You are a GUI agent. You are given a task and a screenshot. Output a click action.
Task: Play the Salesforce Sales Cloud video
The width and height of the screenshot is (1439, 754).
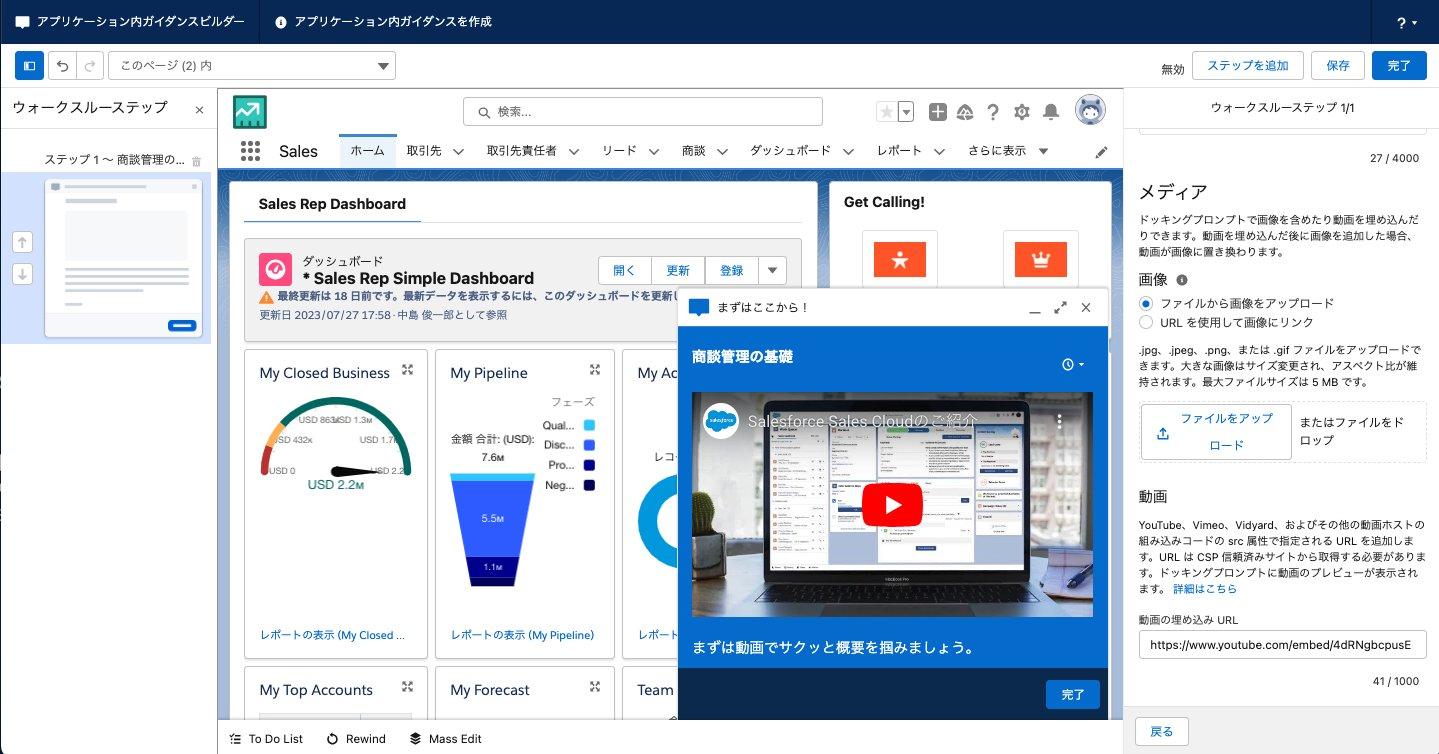tap(892, 504)
